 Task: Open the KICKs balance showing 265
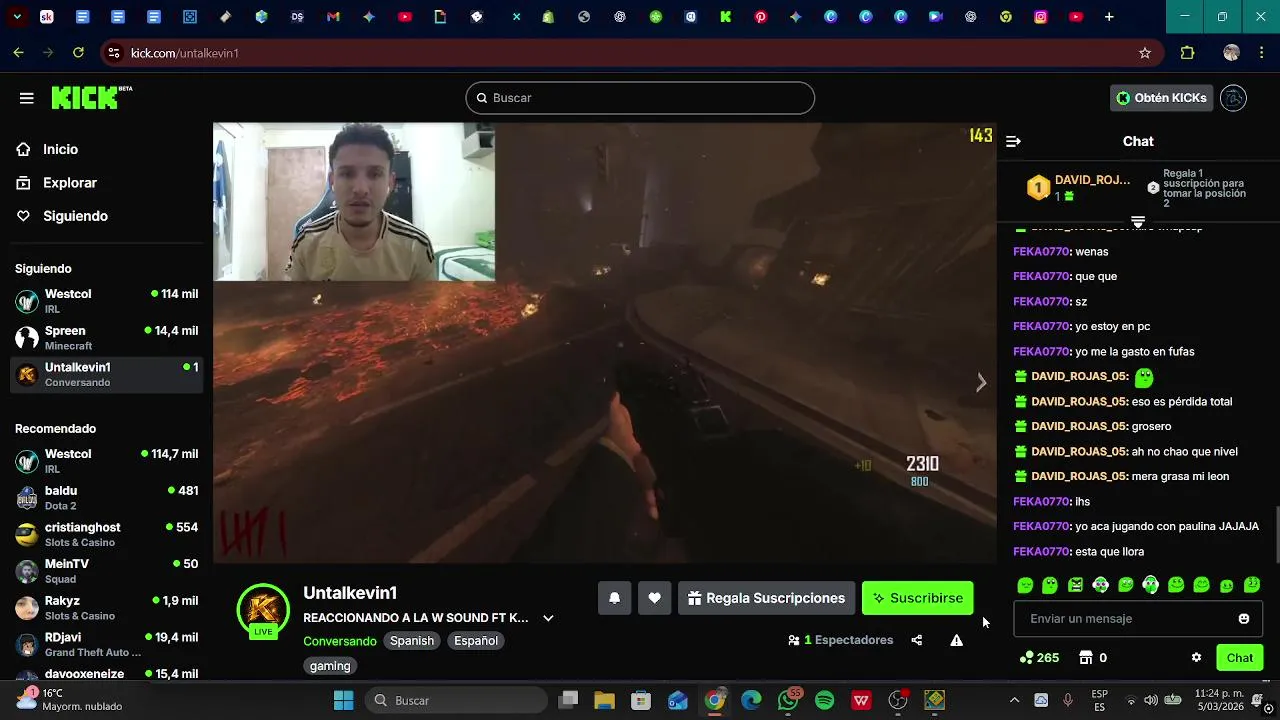coord(1039,658)
